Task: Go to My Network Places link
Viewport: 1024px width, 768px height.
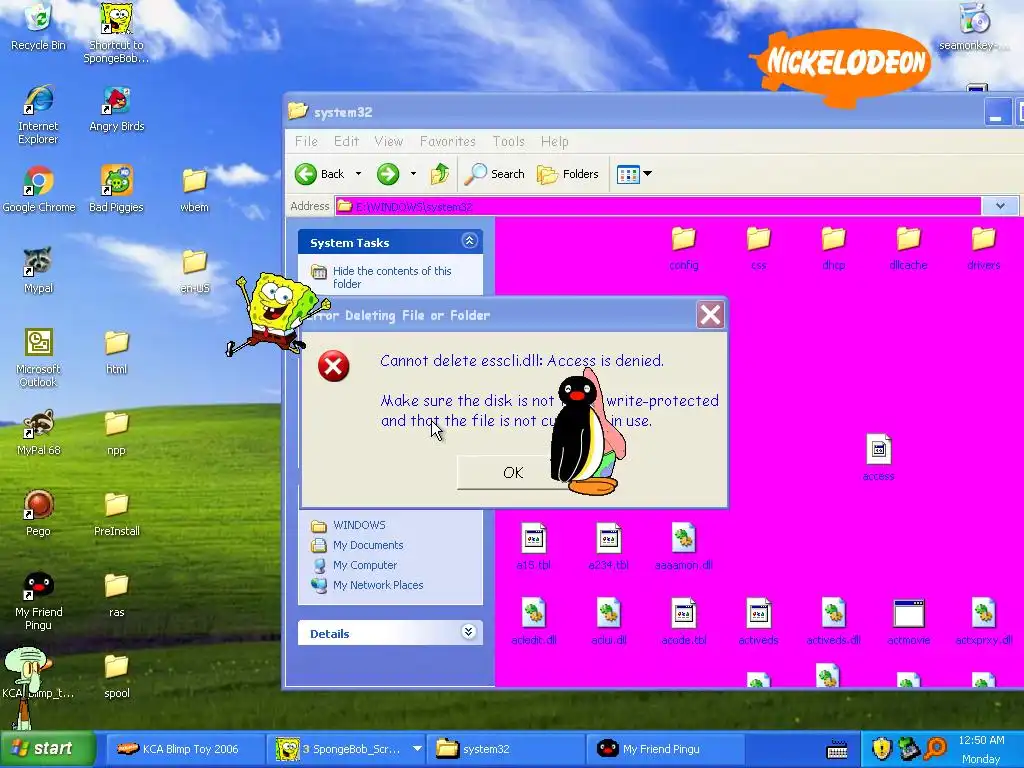Action: (368, 585)
